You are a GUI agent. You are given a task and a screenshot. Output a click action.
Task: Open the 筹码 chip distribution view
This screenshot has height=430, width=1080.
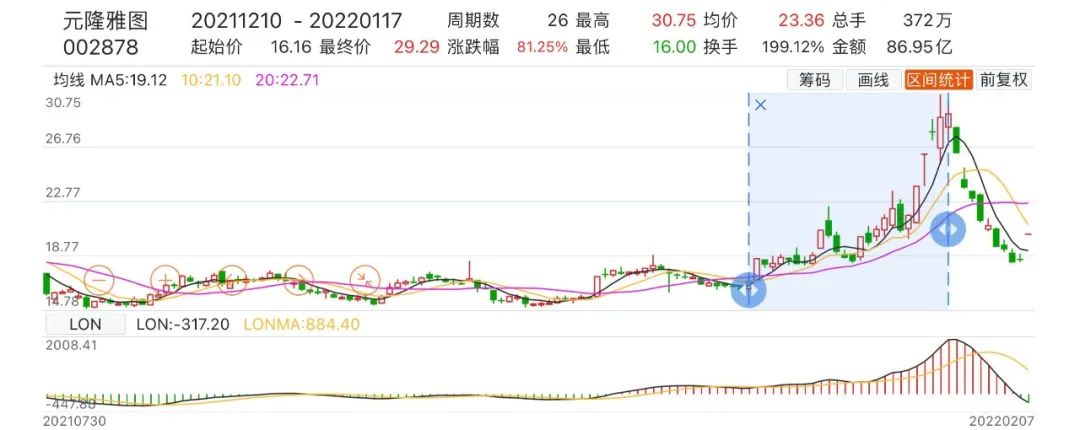(815, 80)
